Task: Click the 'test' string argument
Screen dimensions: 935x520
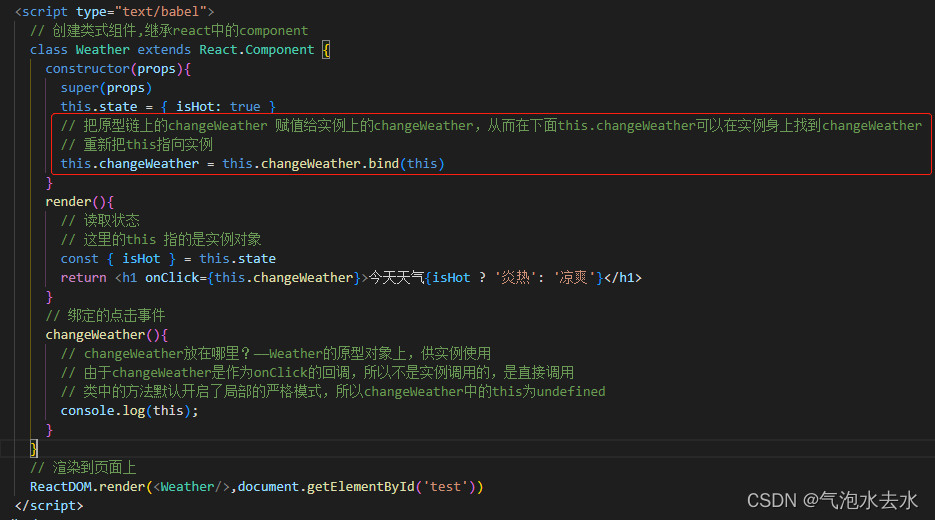Action: point(445,487)
